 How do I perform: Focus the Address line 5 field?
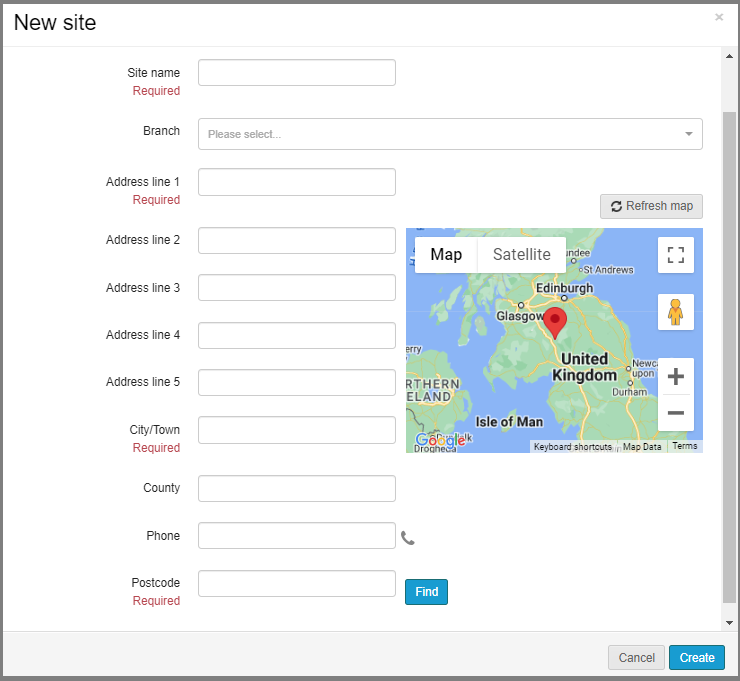click(x=297, y=382)
